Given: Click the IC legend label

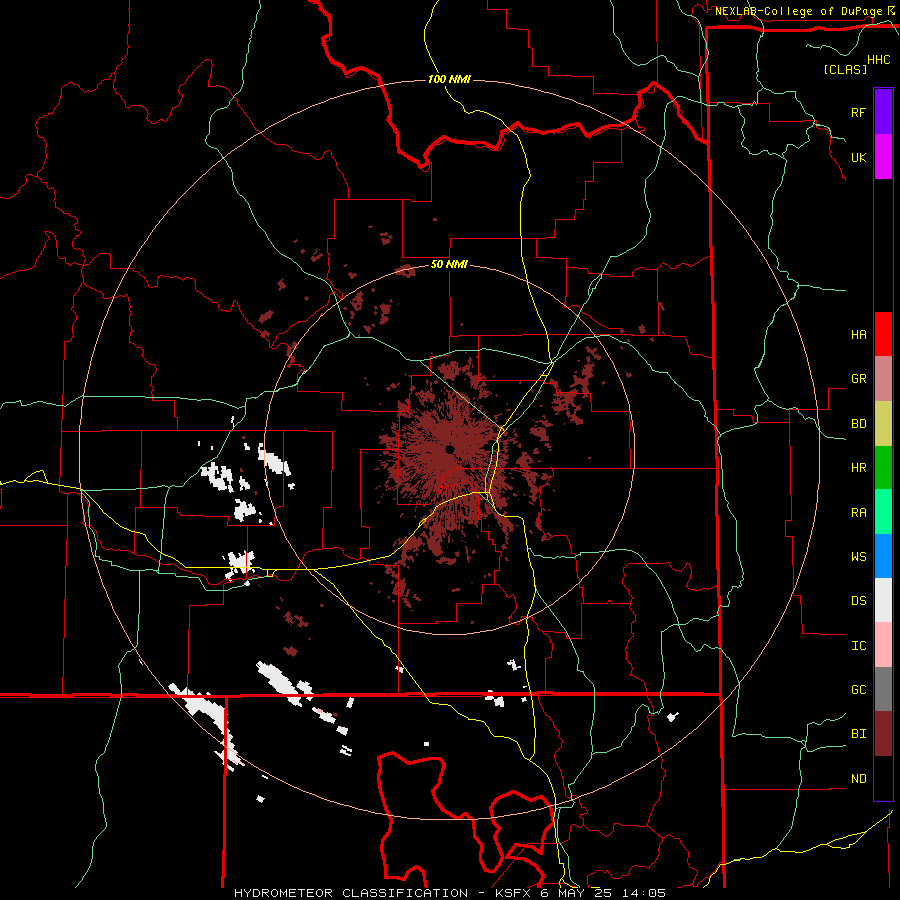Looking at the screenshot, I should click(x=858, y=645).
